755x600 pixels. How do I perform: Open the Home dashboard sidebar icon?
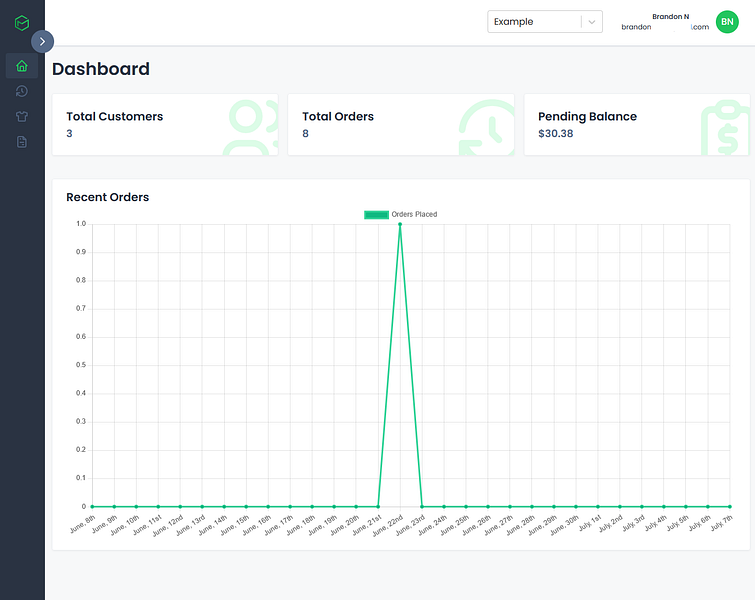[x=22, y=66]
